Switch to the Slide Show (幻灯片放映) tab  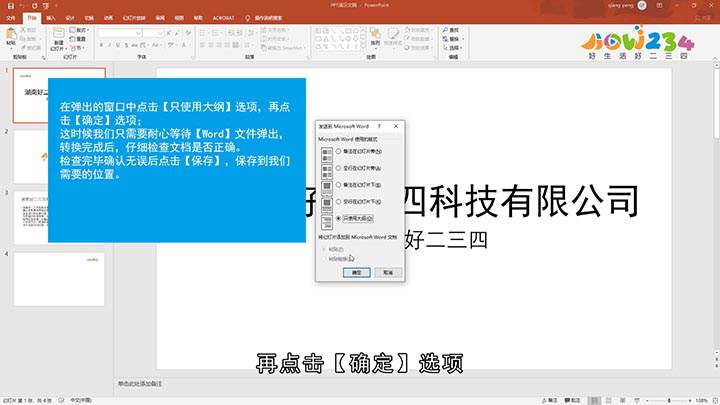pyautogui.click(x=134, y=18)
